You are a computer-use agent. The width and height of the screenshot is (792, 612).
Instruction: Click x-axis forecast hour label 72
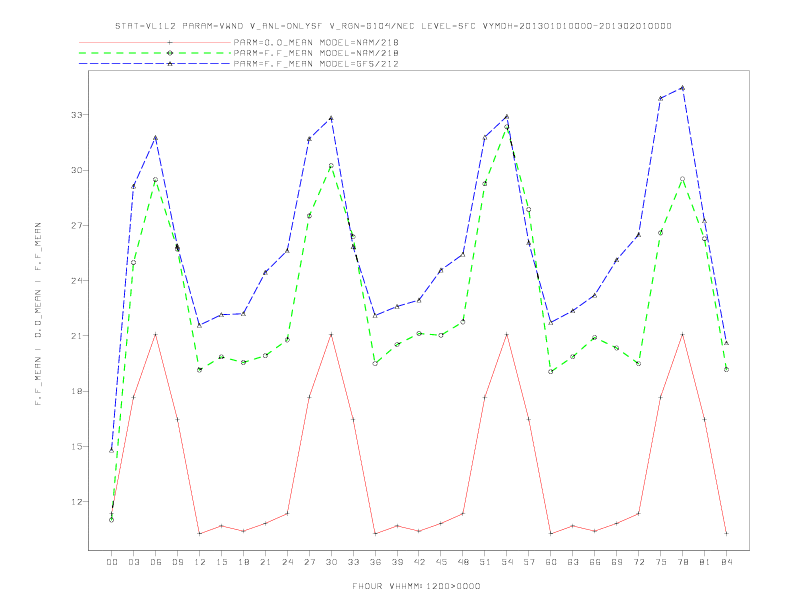coord(638,562)
